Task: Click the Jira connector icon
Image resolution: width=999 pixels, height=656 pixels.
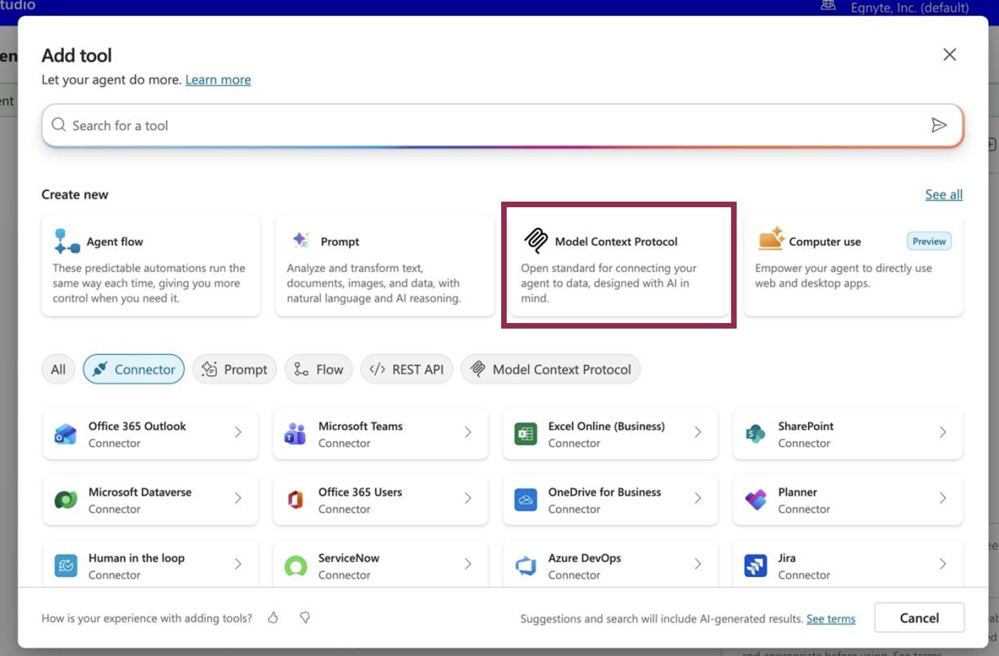Action: point(756,566)
